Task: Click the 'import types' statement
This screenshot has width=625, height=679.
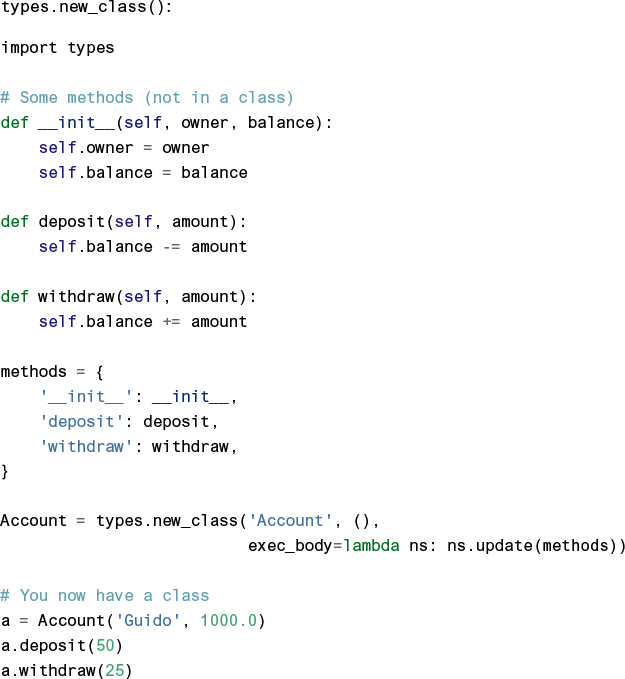Action: point(57,48)
